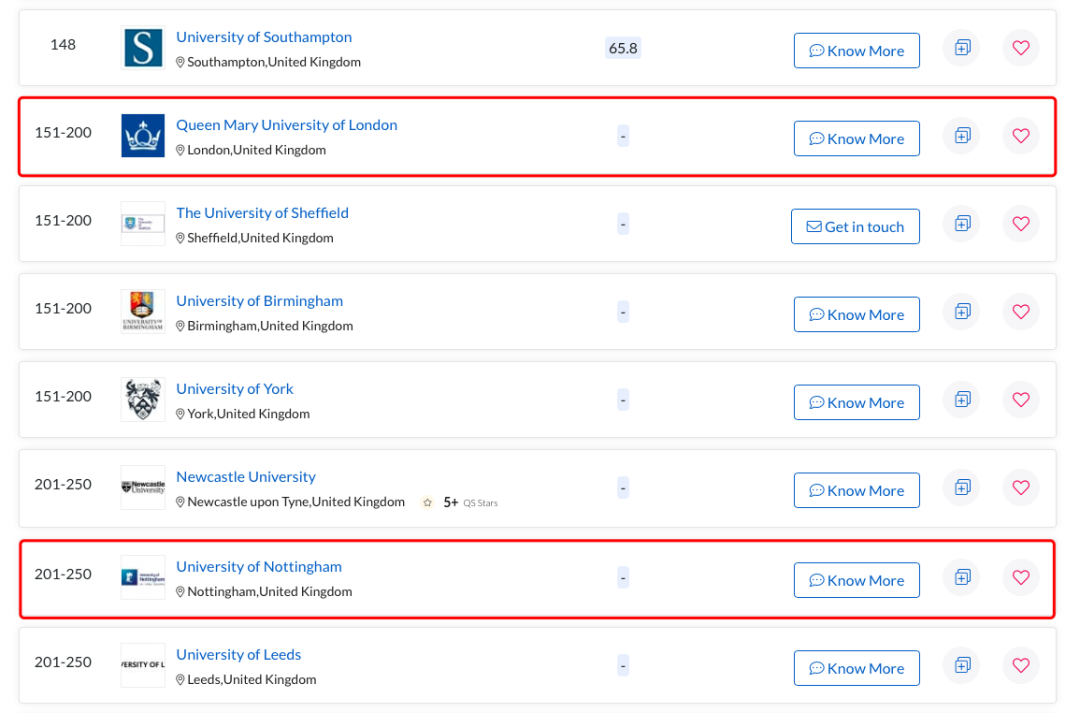Viewport: 1080px width, 713px height.
Task: Open the University of York link
Action: tap(235, 389)
